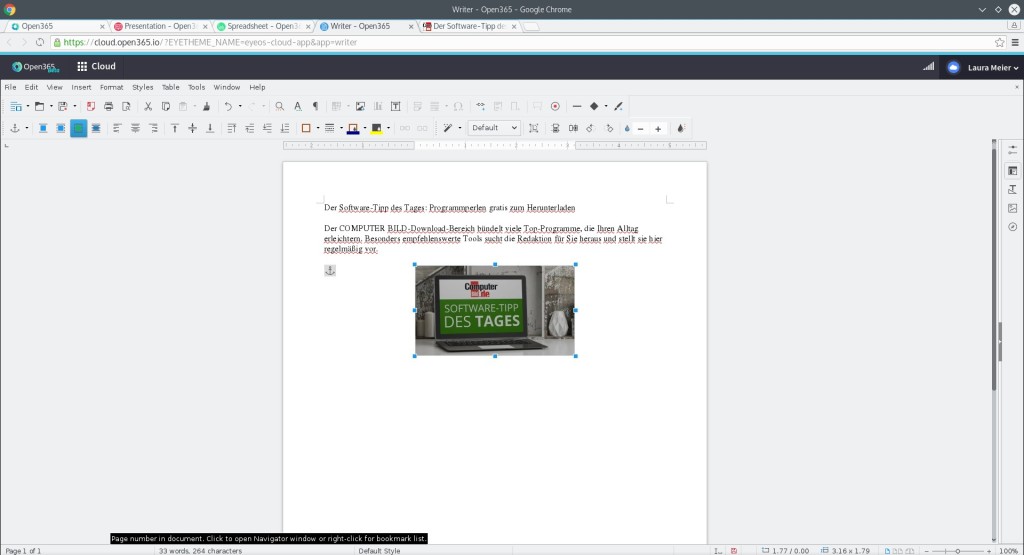The width and height of the screenshot is (1024, 555).
Task: Click the Print document icon
Action: [108, 106]
